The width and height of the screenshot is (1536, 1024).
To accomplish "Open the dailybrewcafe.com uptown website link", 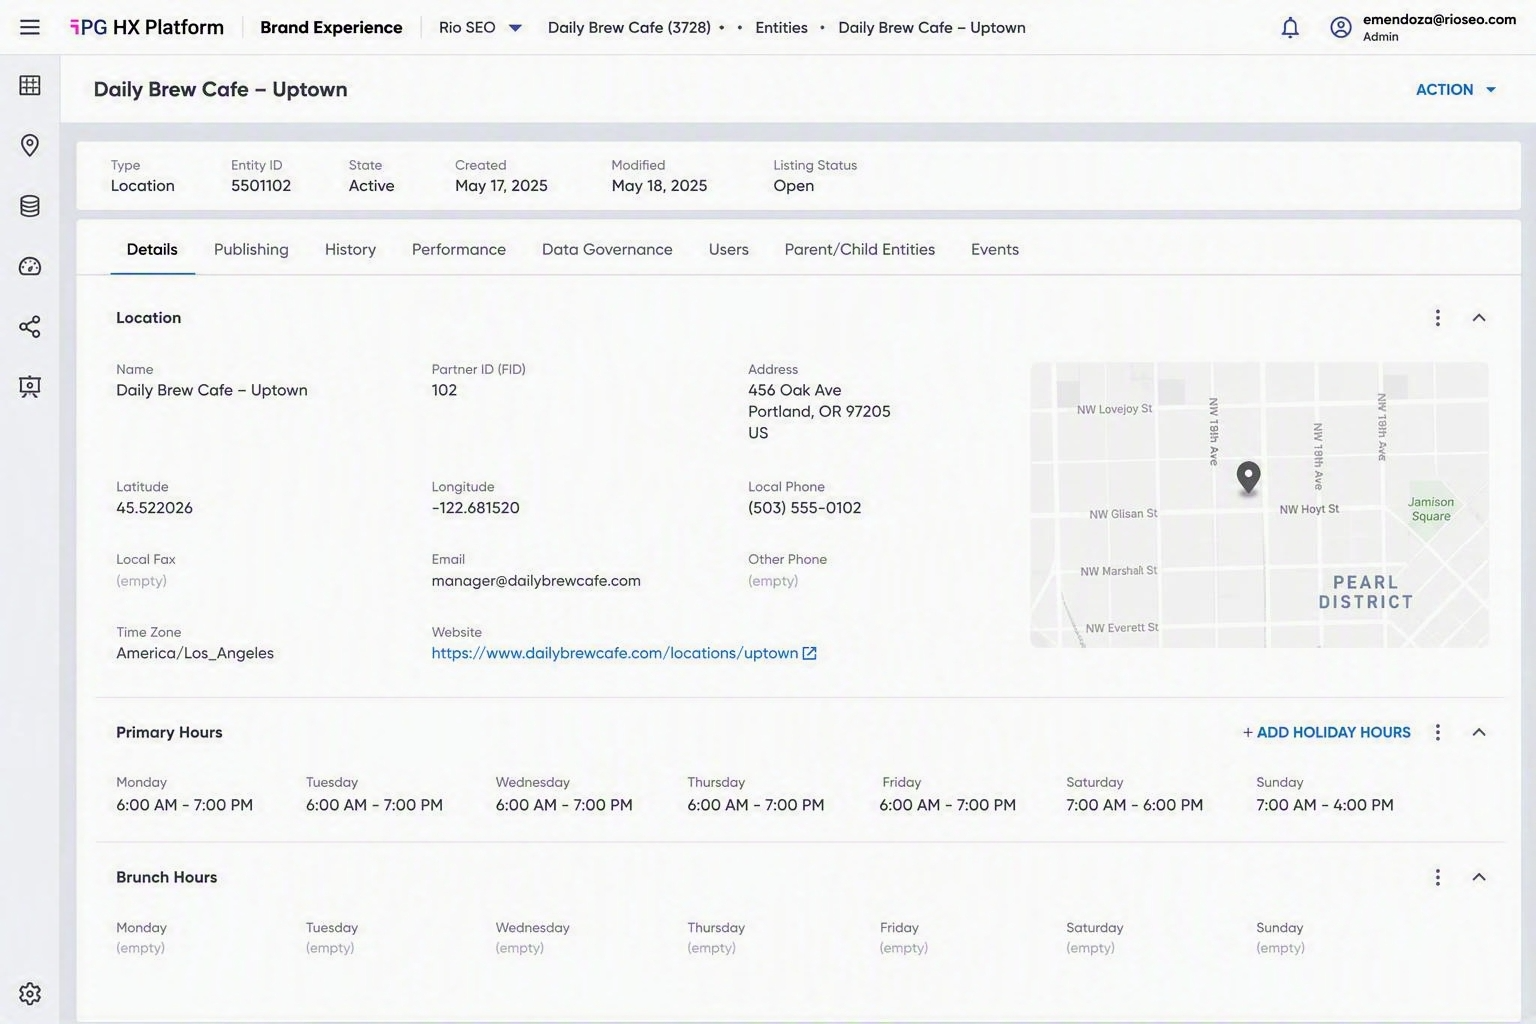I will click(615, 653).
